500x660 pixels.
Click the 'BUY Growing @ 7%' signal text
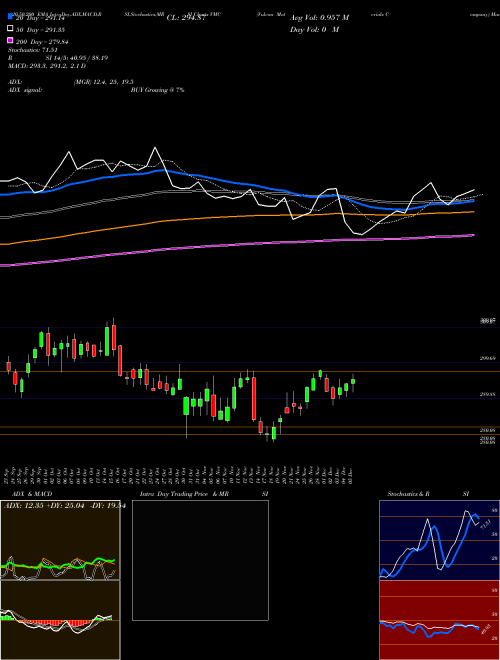click(157, 90)
